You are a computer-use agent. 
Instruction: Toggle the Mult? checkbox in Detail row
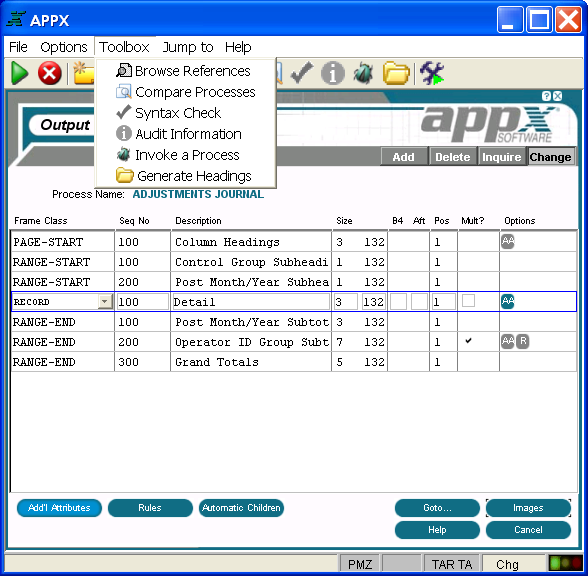[x=468, y=301]
